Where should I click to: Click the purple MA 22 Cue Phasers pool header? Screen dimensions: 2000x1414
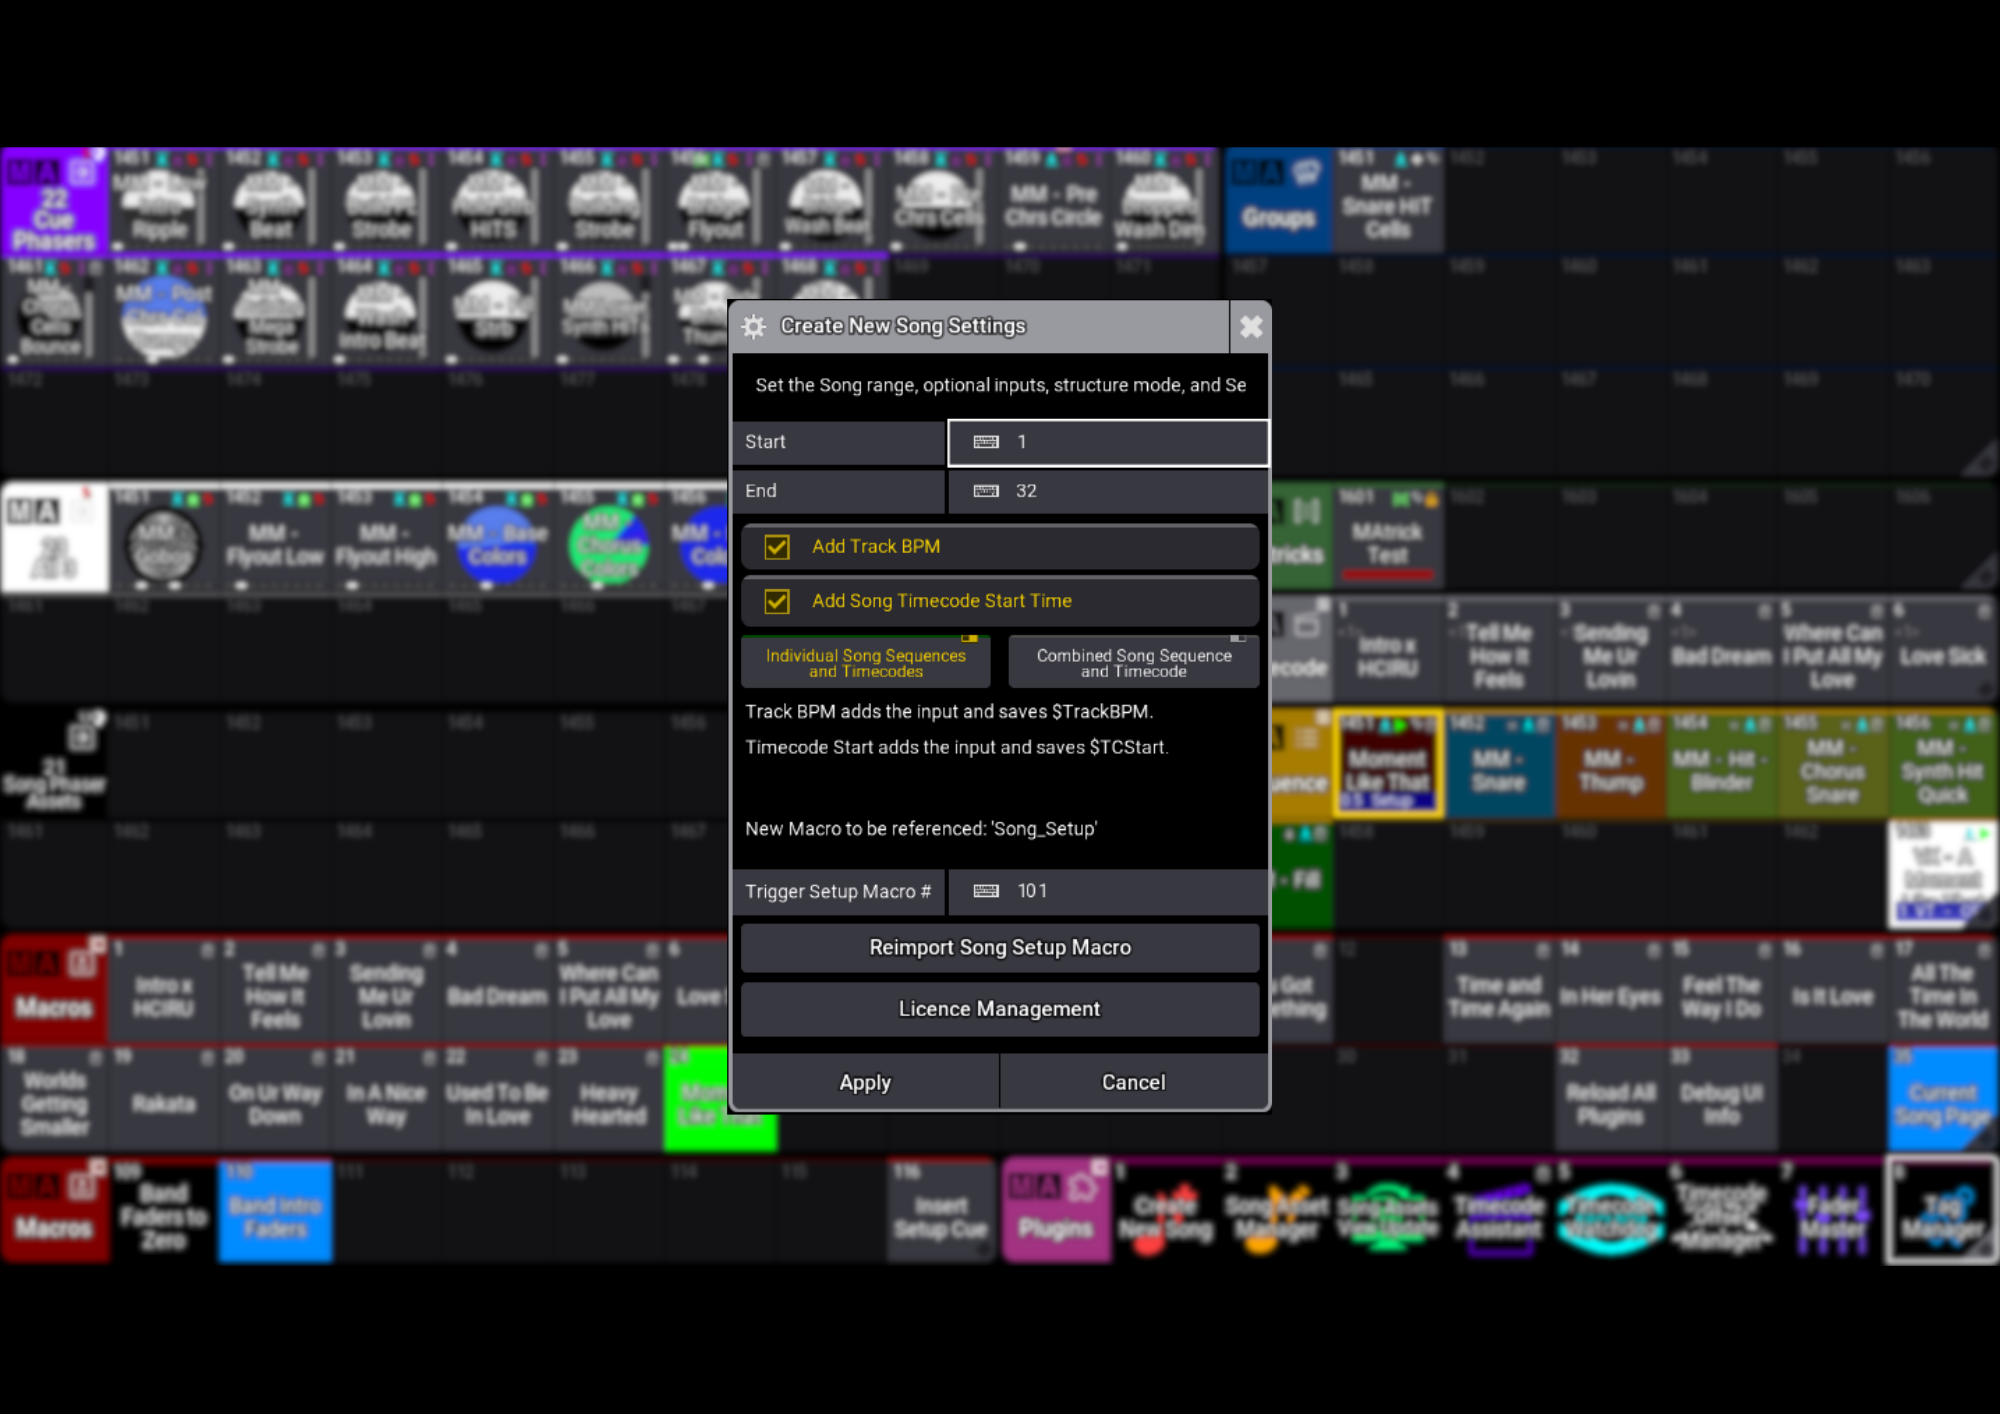(x=54, y=202)
